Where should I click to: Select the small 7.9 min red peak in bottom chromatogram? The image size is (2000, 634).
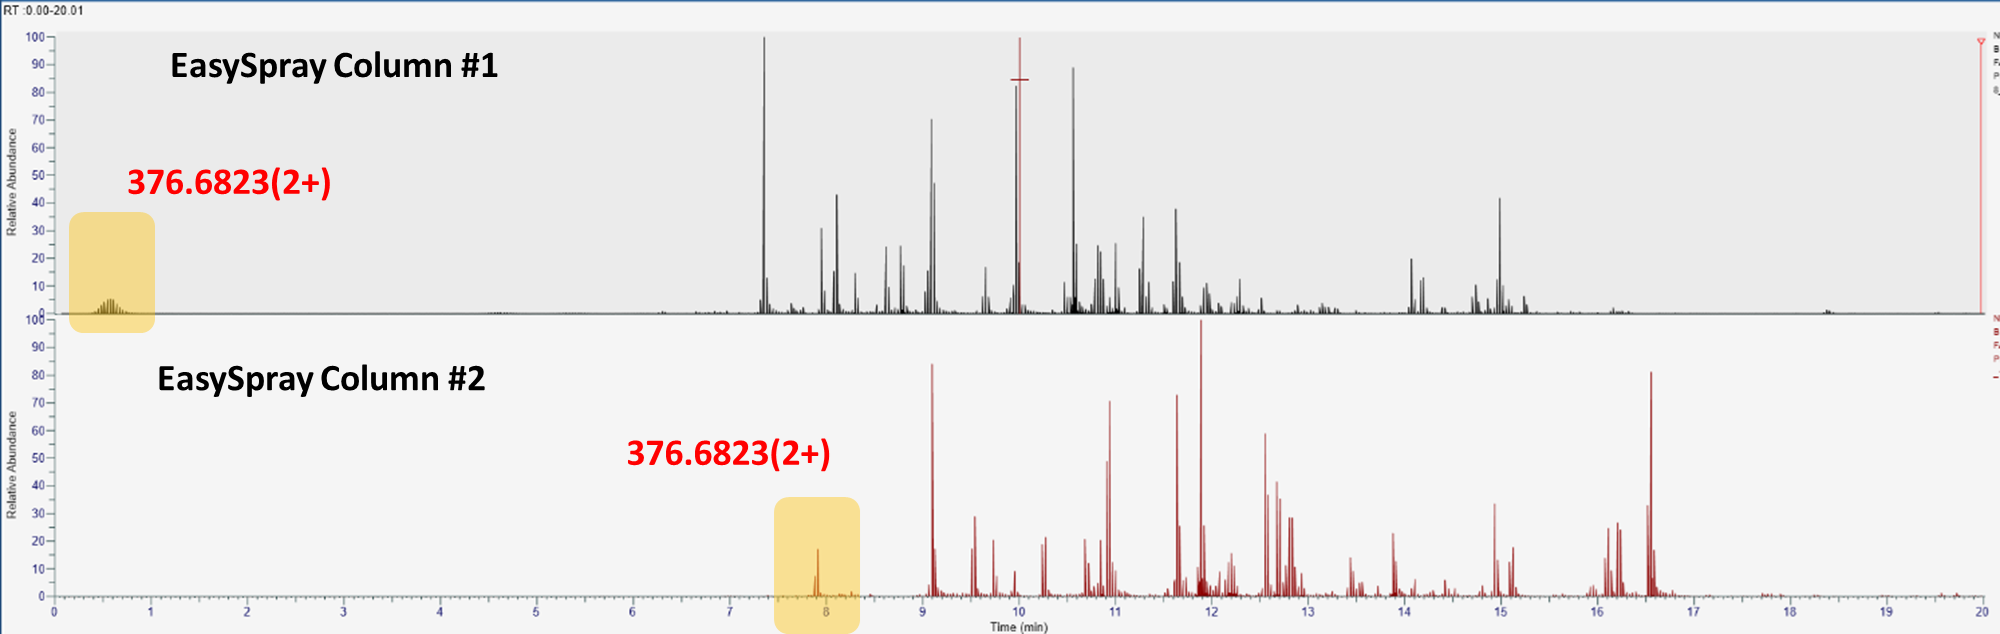[817, 573]
